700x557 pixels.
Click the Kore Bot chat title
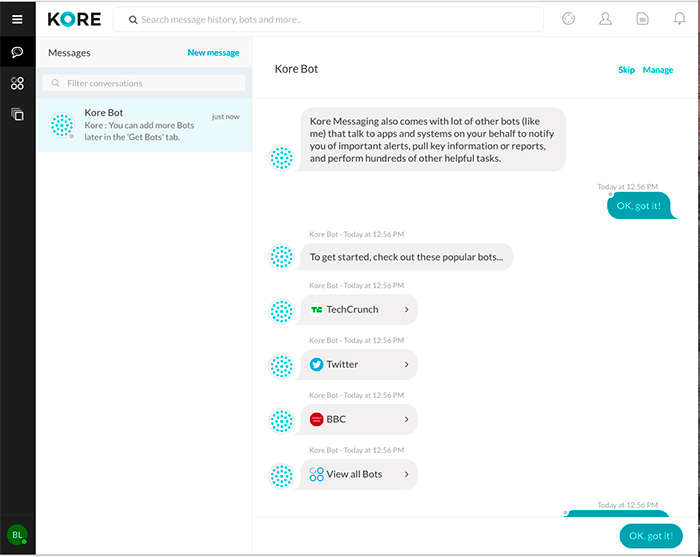[296, 69]
